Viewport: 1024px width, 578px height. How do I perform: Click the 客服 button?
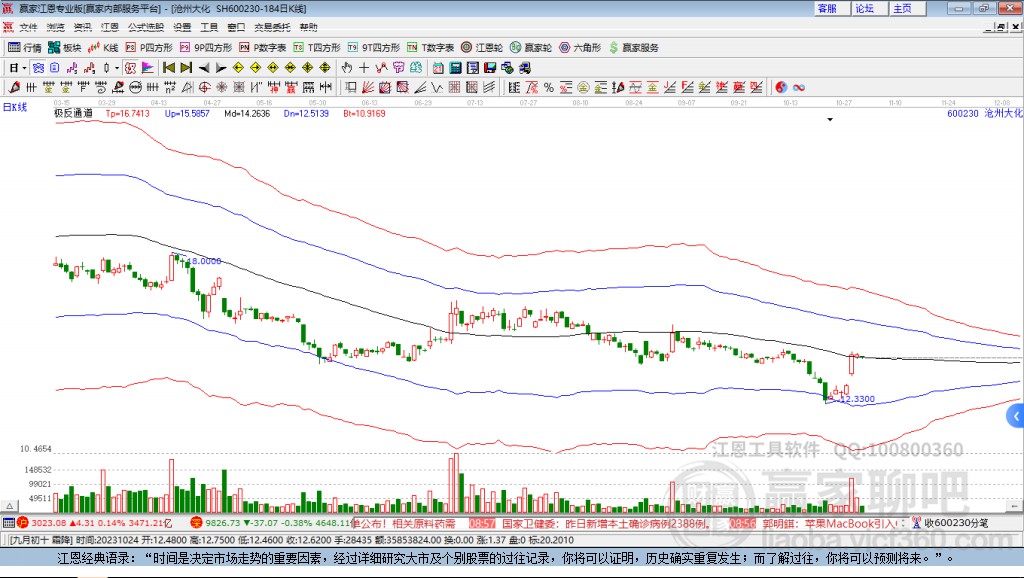(x=832, y=8)
